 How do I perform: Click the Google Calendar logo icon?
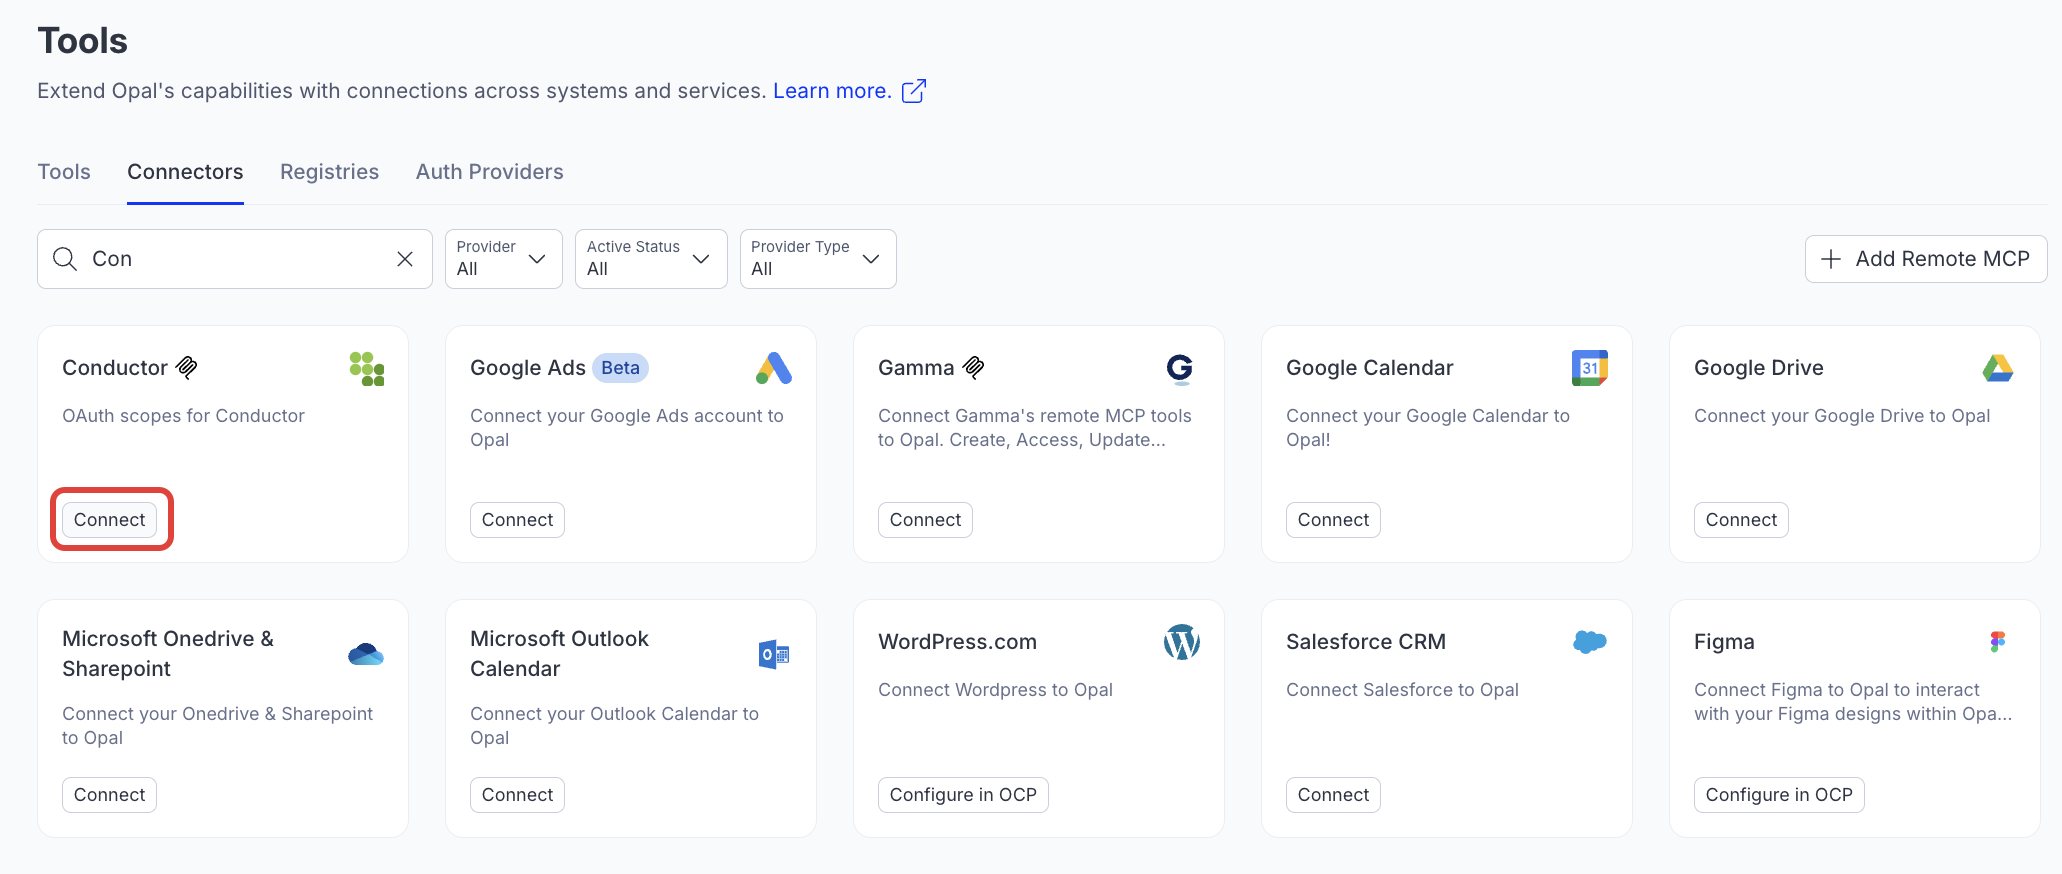(x=1590, y=368)
